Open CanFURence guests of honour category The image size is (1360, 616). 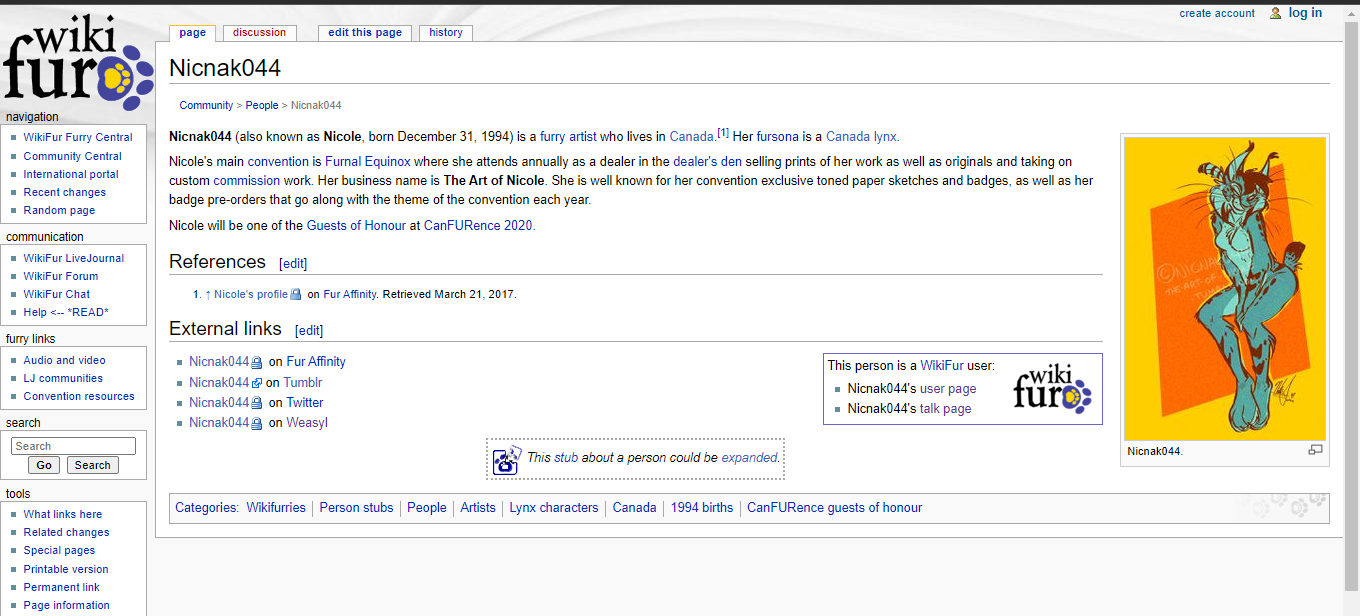835,508
